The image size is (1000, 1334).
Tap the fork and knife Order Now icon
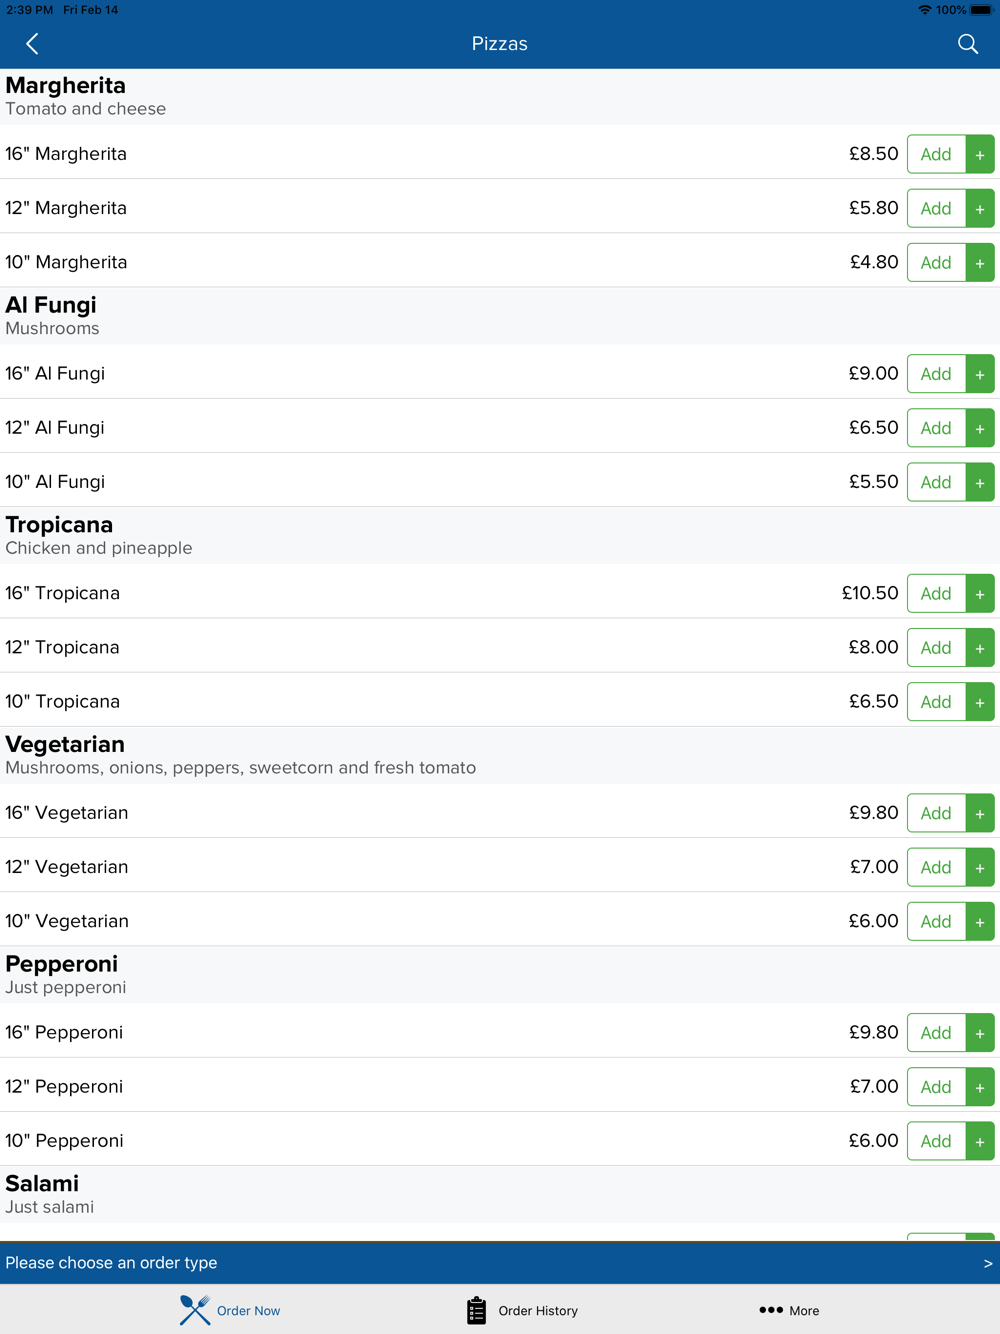[x=195, y=1310]
